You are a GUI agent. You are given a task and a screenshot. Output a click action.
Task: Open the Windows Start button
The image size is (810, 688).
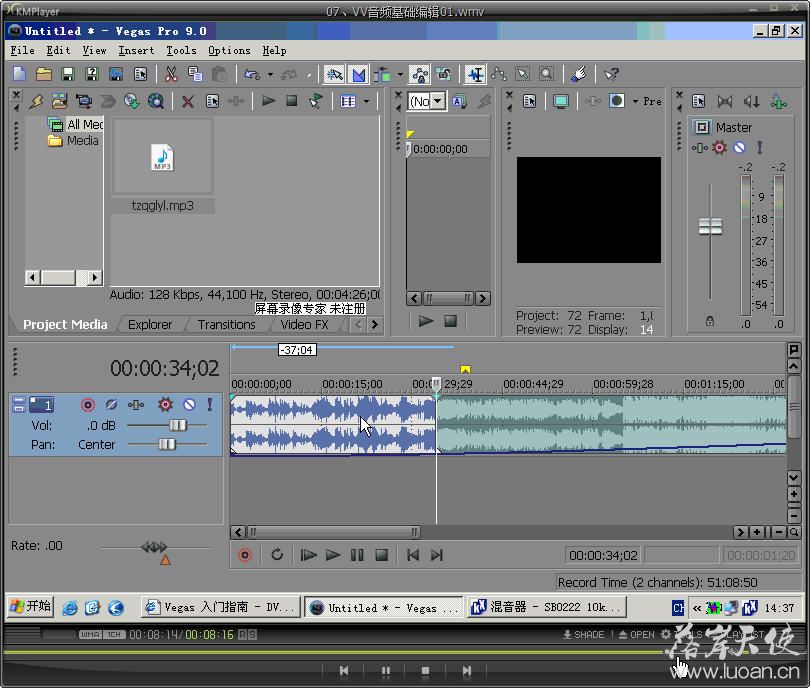(31, 606)
